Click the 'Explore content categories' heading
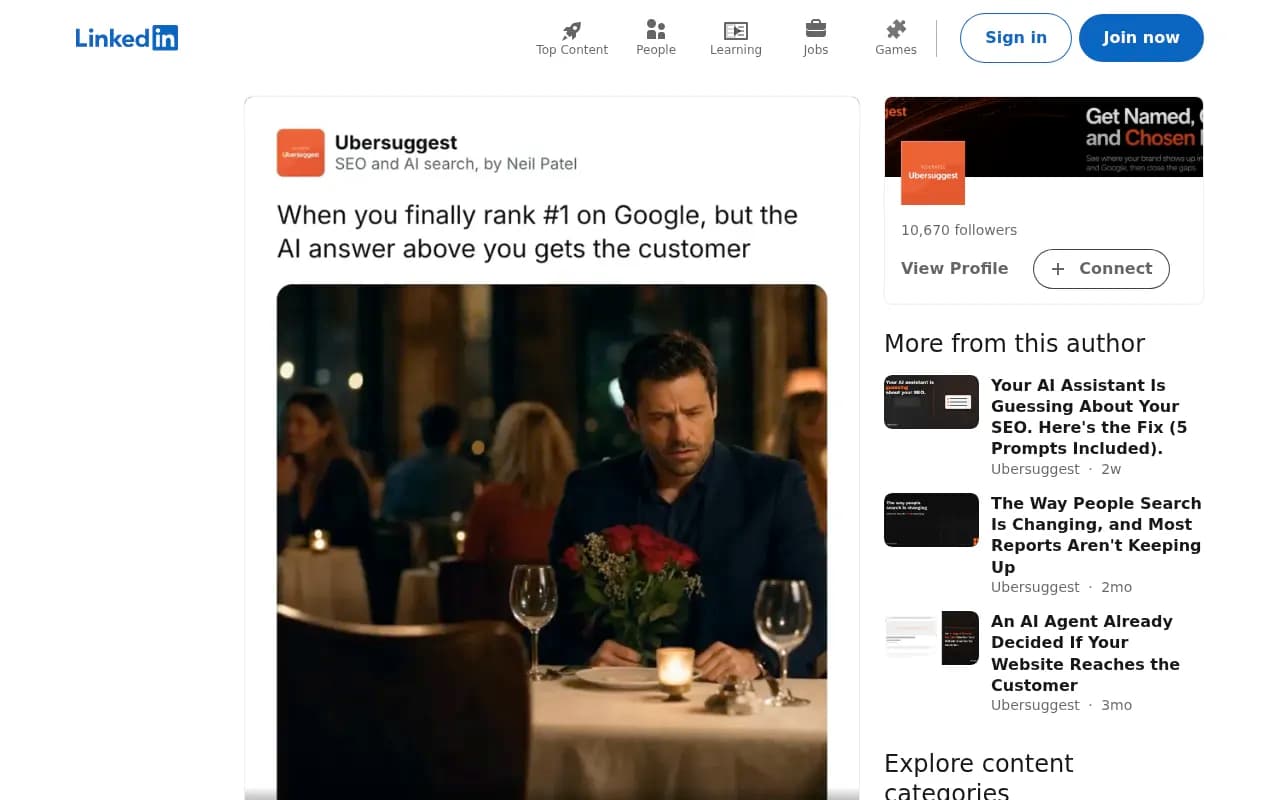The width and height of the screenshot is (1280, 800). [x=979, y=775]
